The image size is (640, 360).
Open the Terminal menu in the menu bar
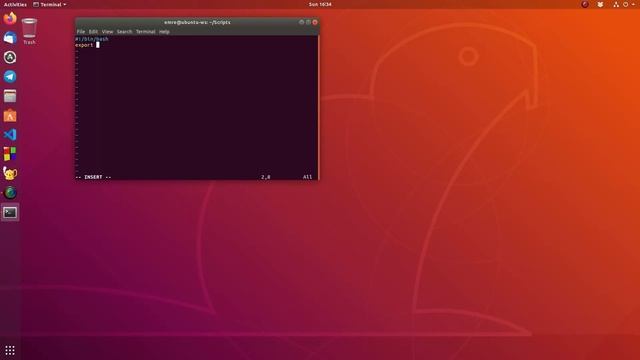coord(145,31)
